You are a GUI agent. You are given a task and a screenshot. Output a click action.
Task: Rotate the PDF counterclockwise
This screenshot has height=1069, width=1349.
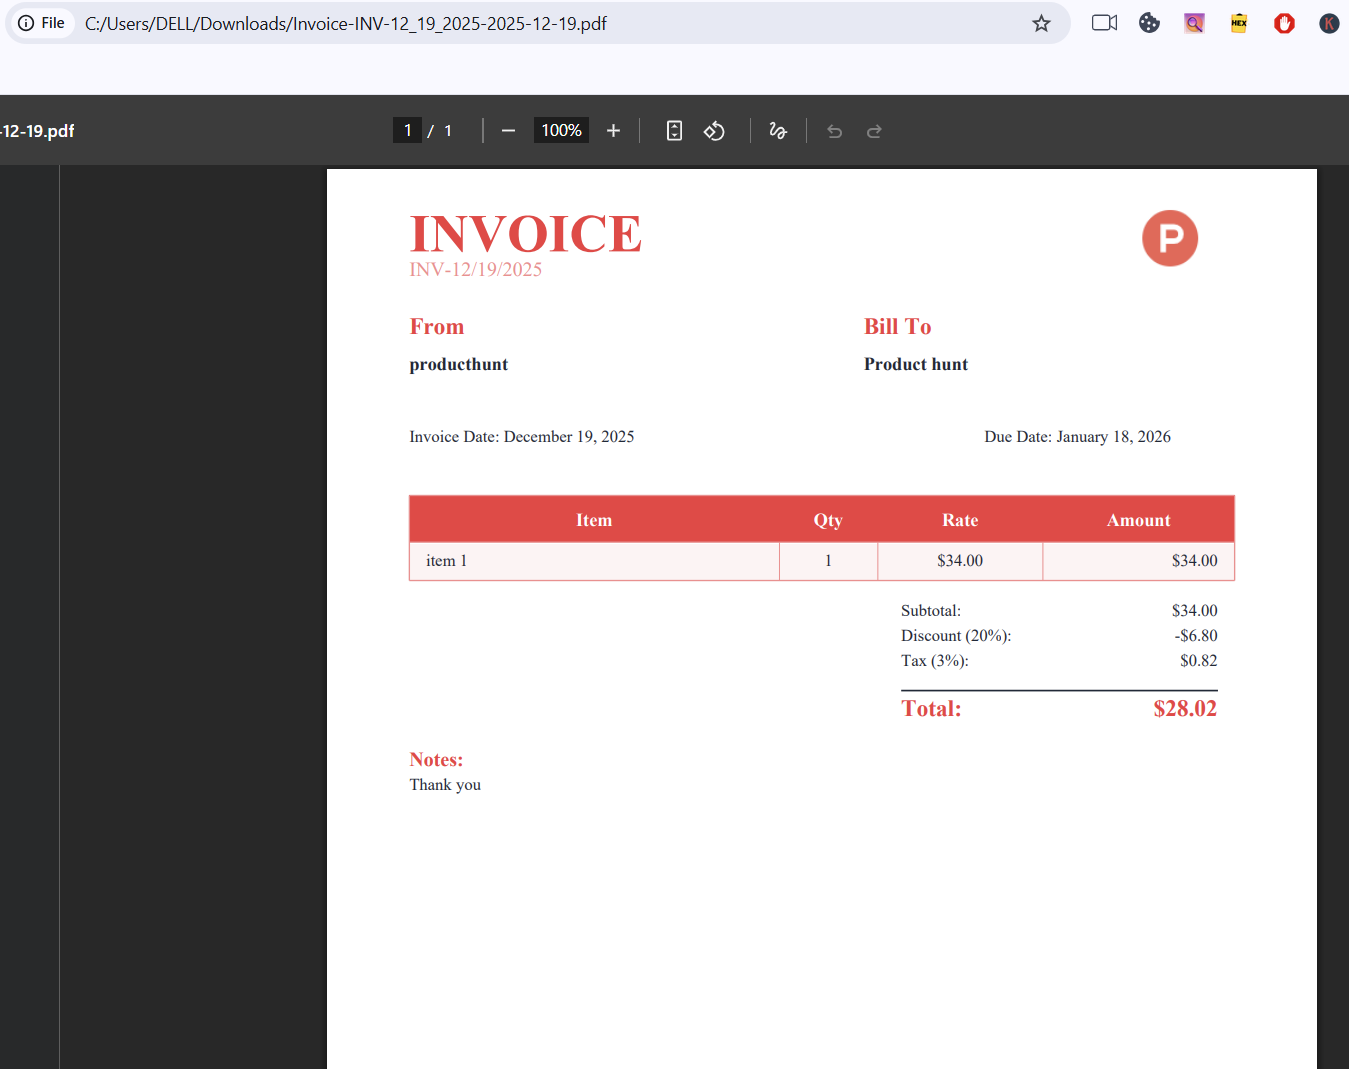coord(714,130)
